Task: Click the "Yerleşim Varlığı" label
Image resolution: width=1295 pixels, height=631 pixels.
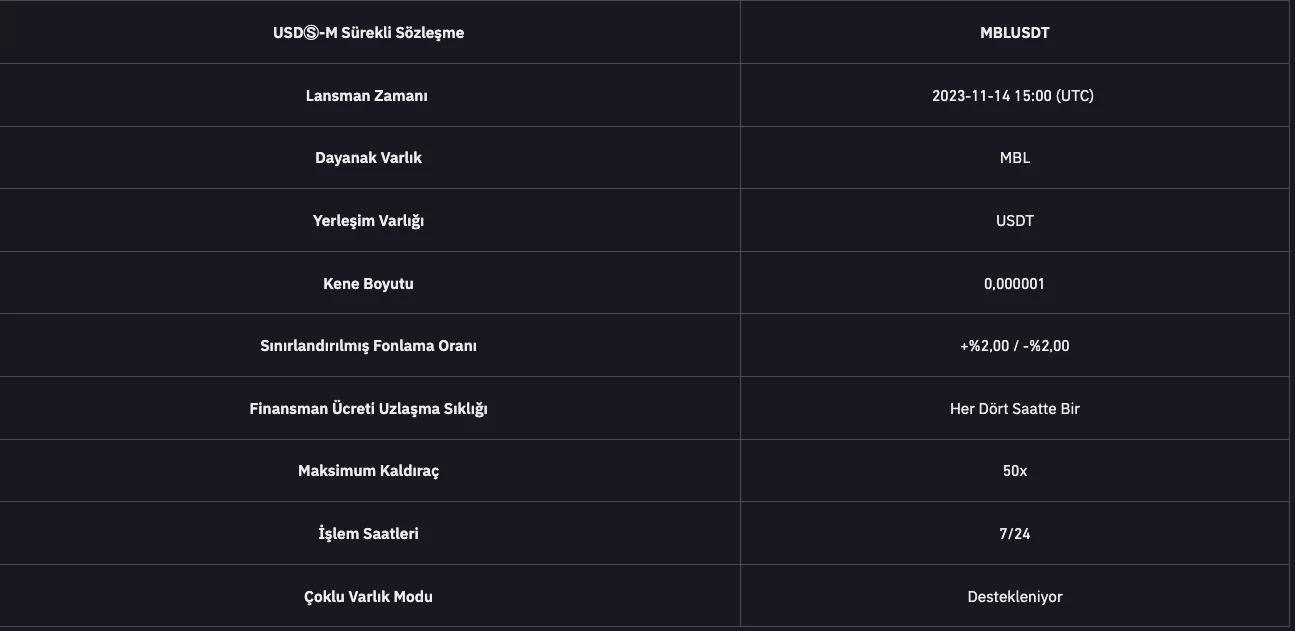Action: [x=368, y=221]
